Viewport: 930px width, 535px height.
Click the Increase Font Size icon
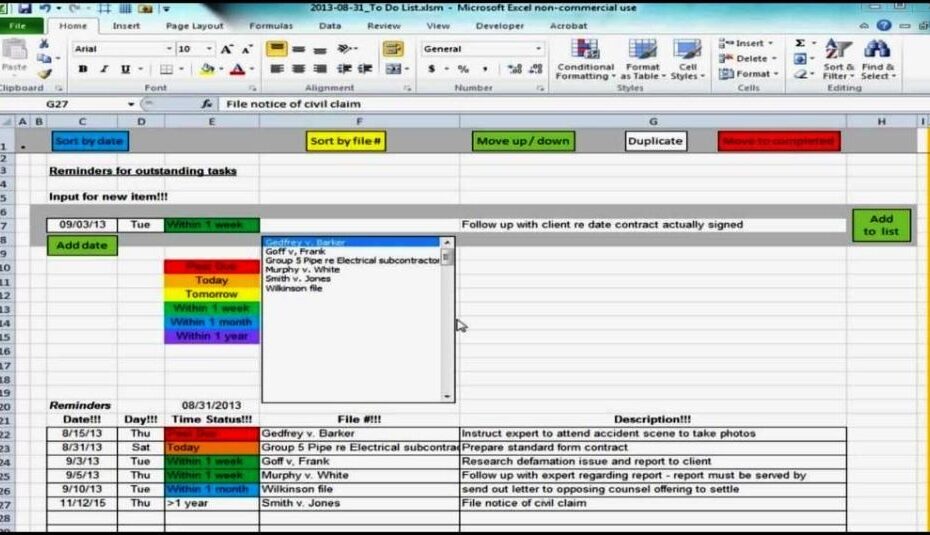pyautogui.click(x=227, y=49)
